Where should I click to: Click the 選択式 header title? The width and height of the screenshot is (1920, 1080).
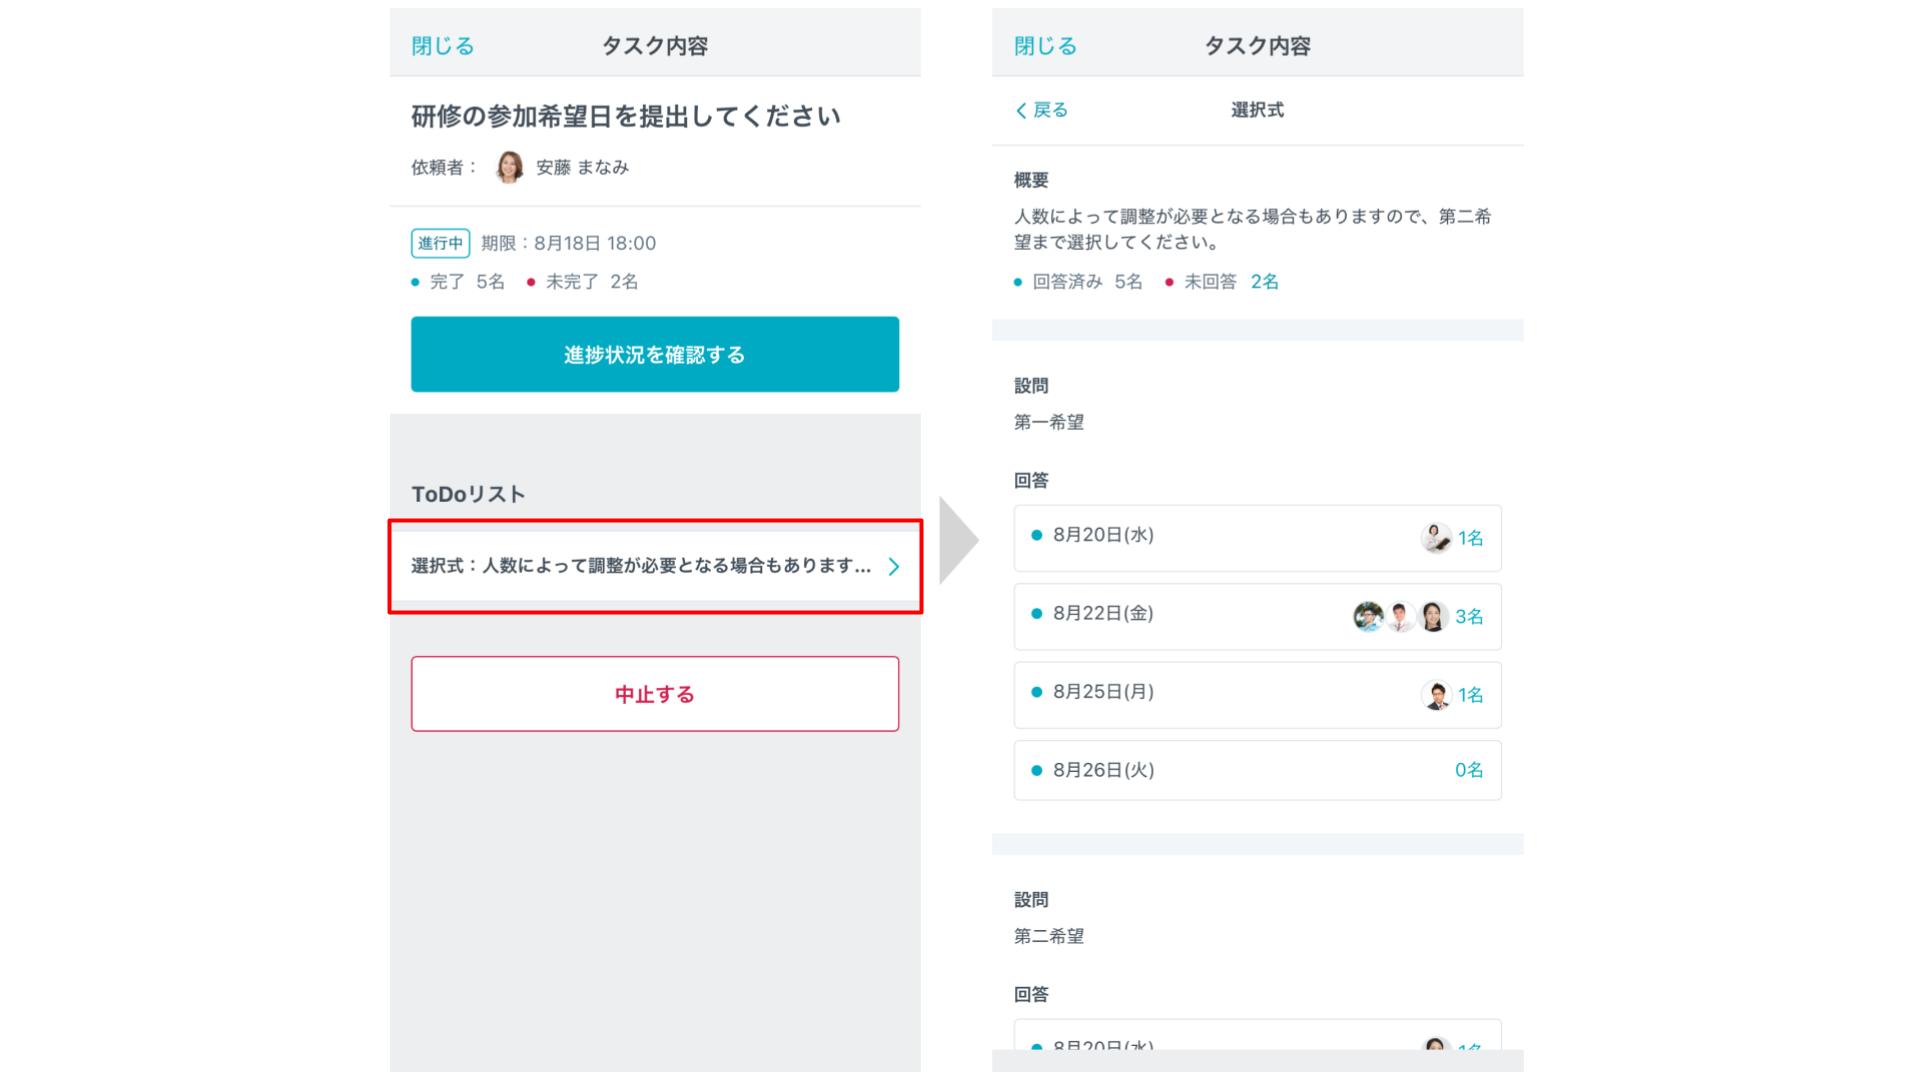[x=1257, y=110]
